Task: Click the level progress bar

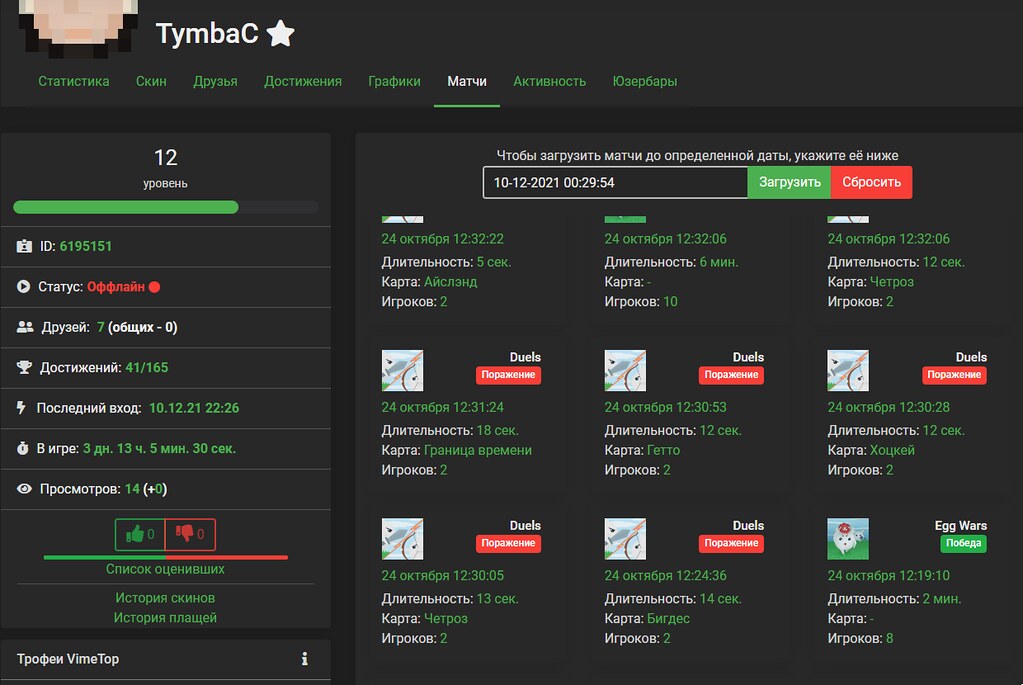Action: 165,207
